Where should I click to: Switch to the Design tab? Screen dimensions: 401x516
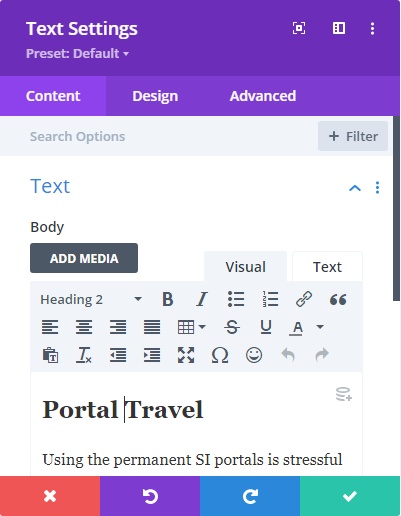155,96
